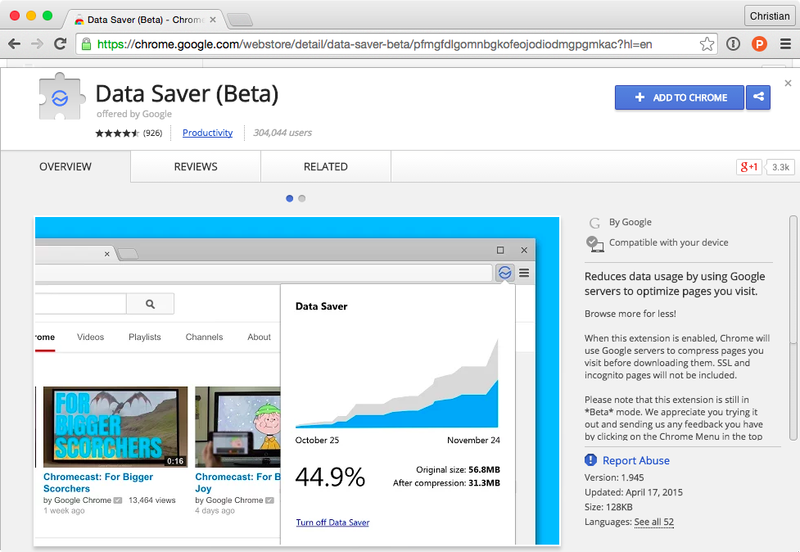Click the Data Saver (Beta) title

[x=187, y=94]
